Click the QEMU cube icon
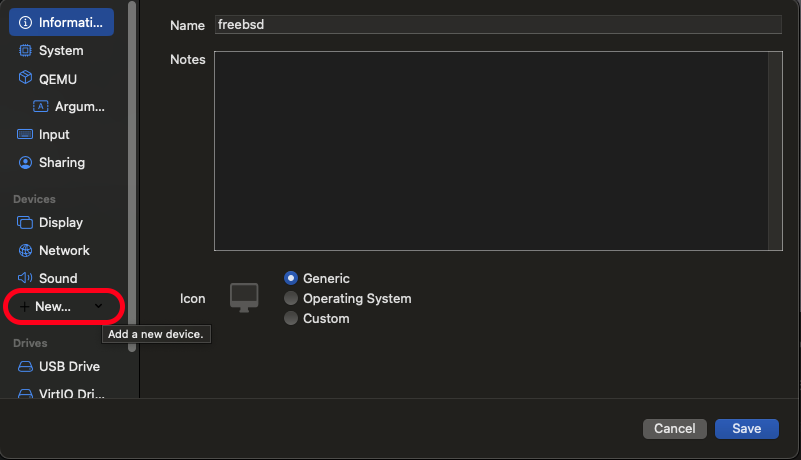The width and height of the screenshot is (801, 460). [x=25, y=78]
